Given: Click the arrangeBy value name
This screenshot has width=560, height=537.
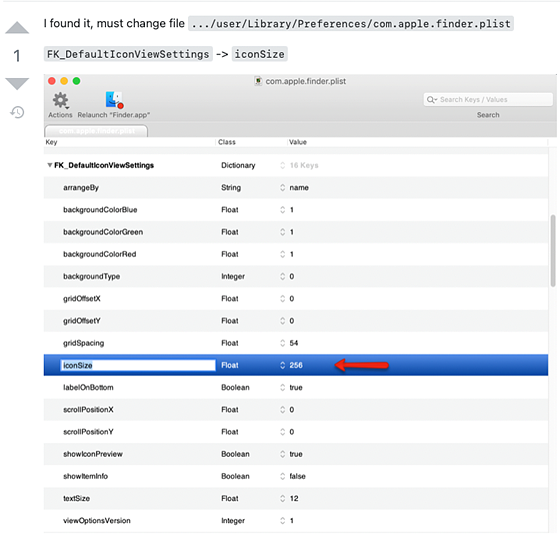Looking at the screenshot, I should tap(299, 187).
